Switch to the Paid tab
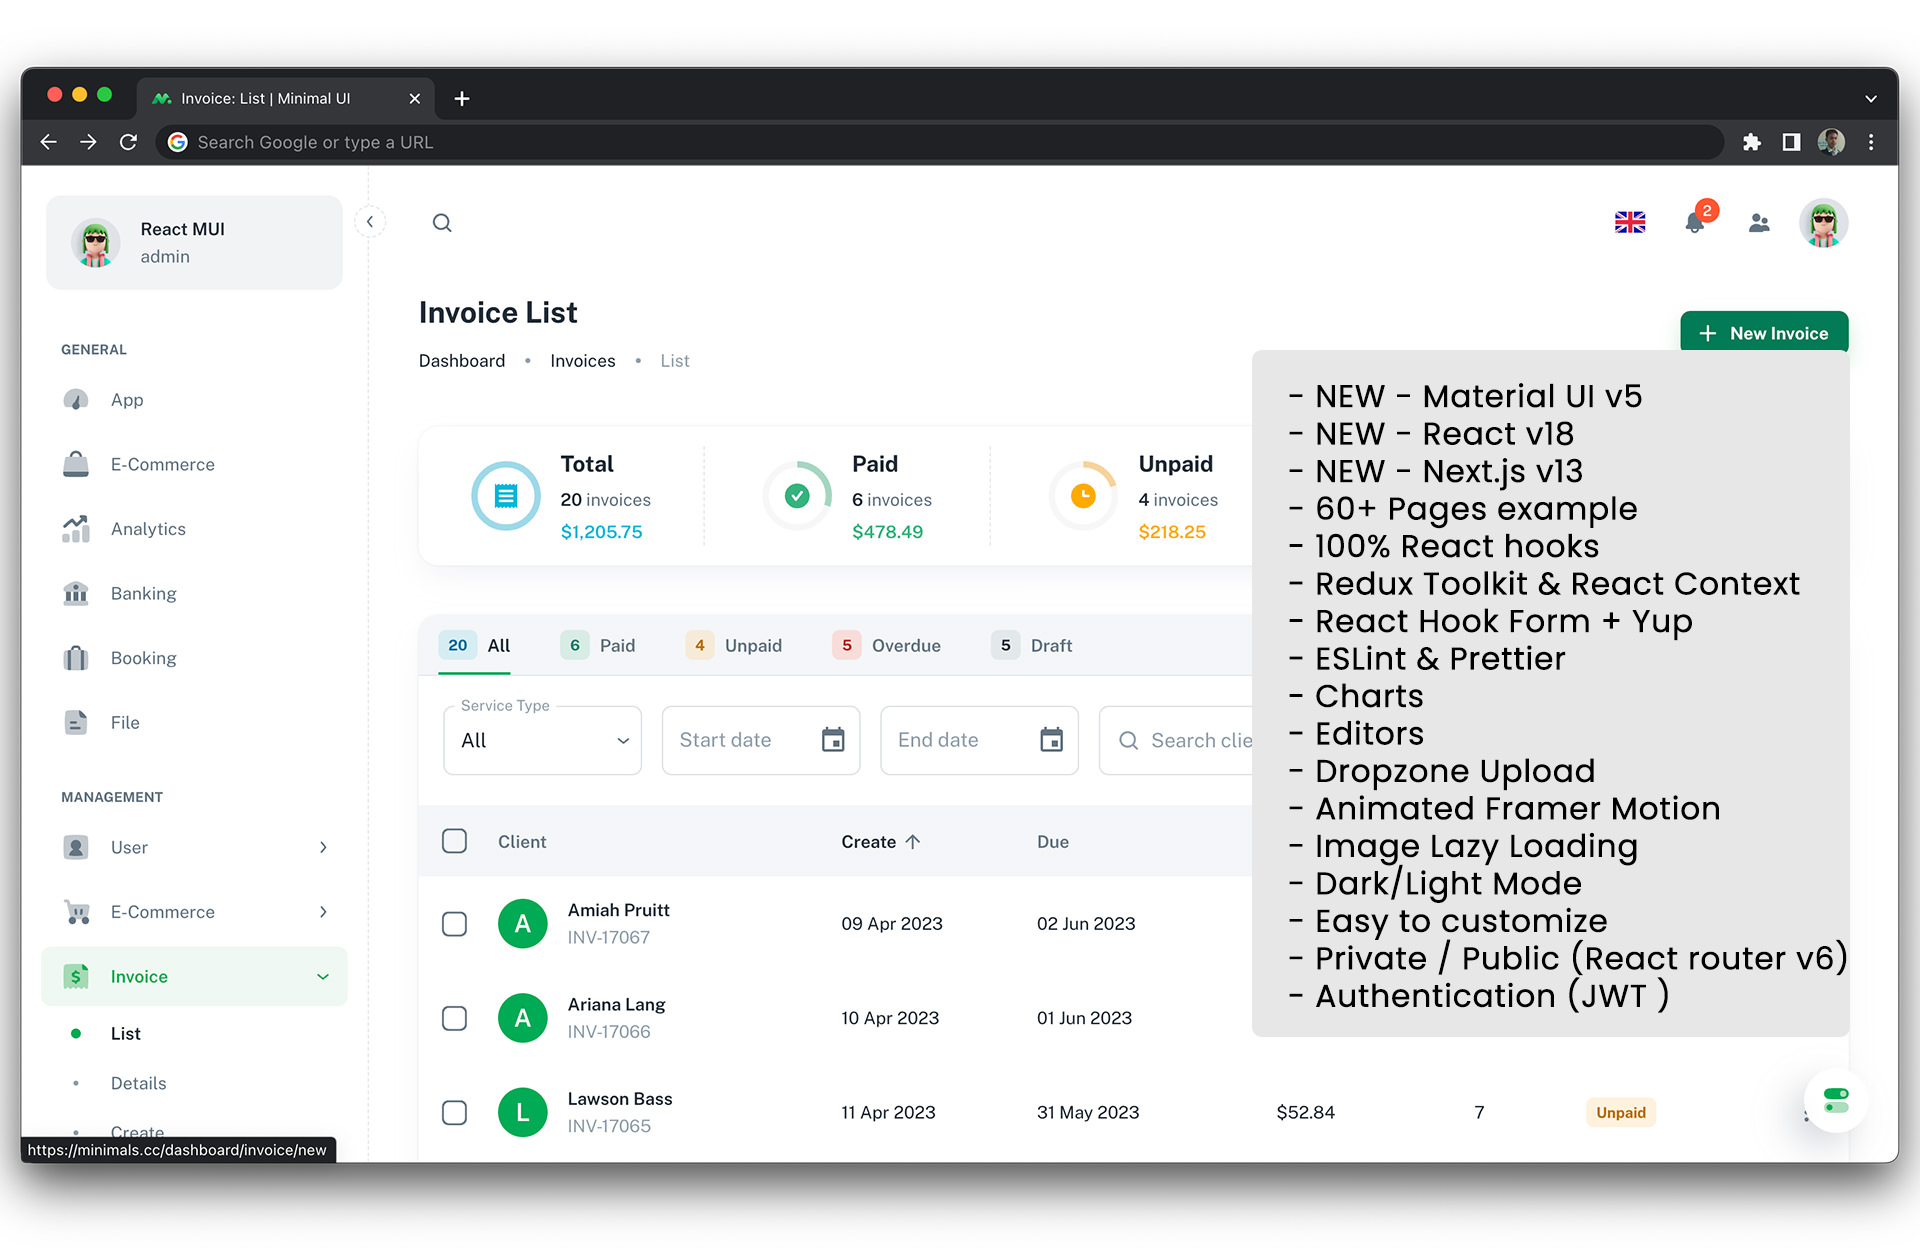Image resolution: width=1920 pixels, height=1248 pixels. click(598, 646)
